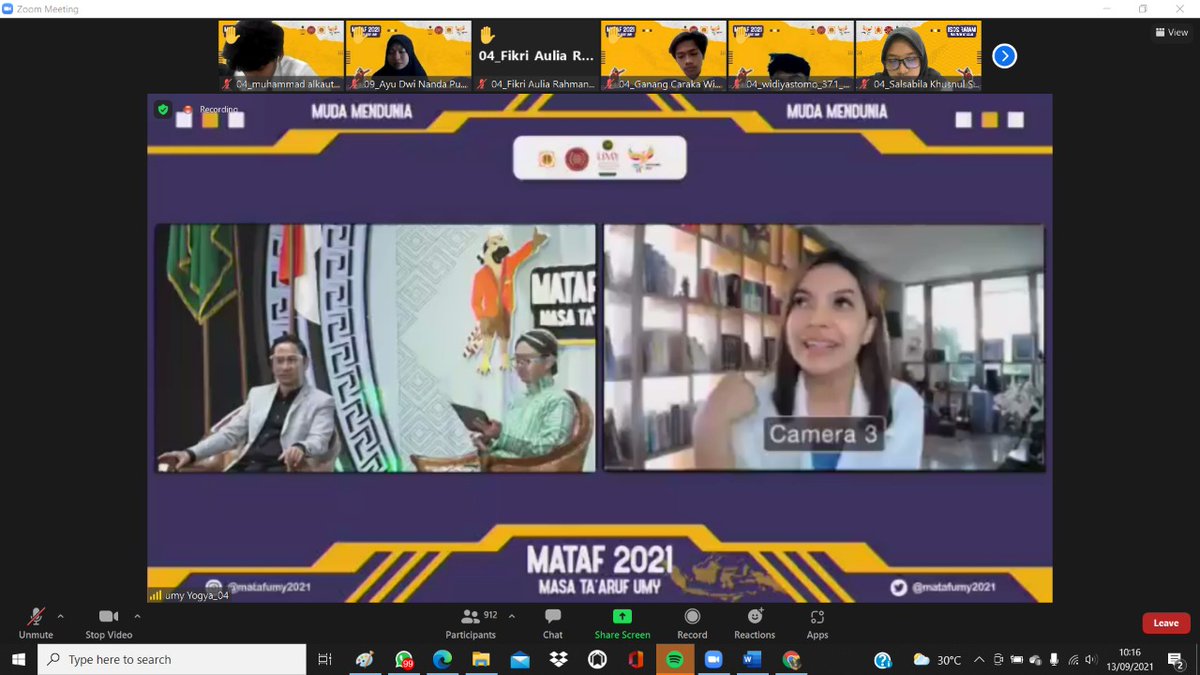This screenshot has width=1200, height=675.
Task: Switch to Spotify on the taskbar
Action: [x=675, y=660]
